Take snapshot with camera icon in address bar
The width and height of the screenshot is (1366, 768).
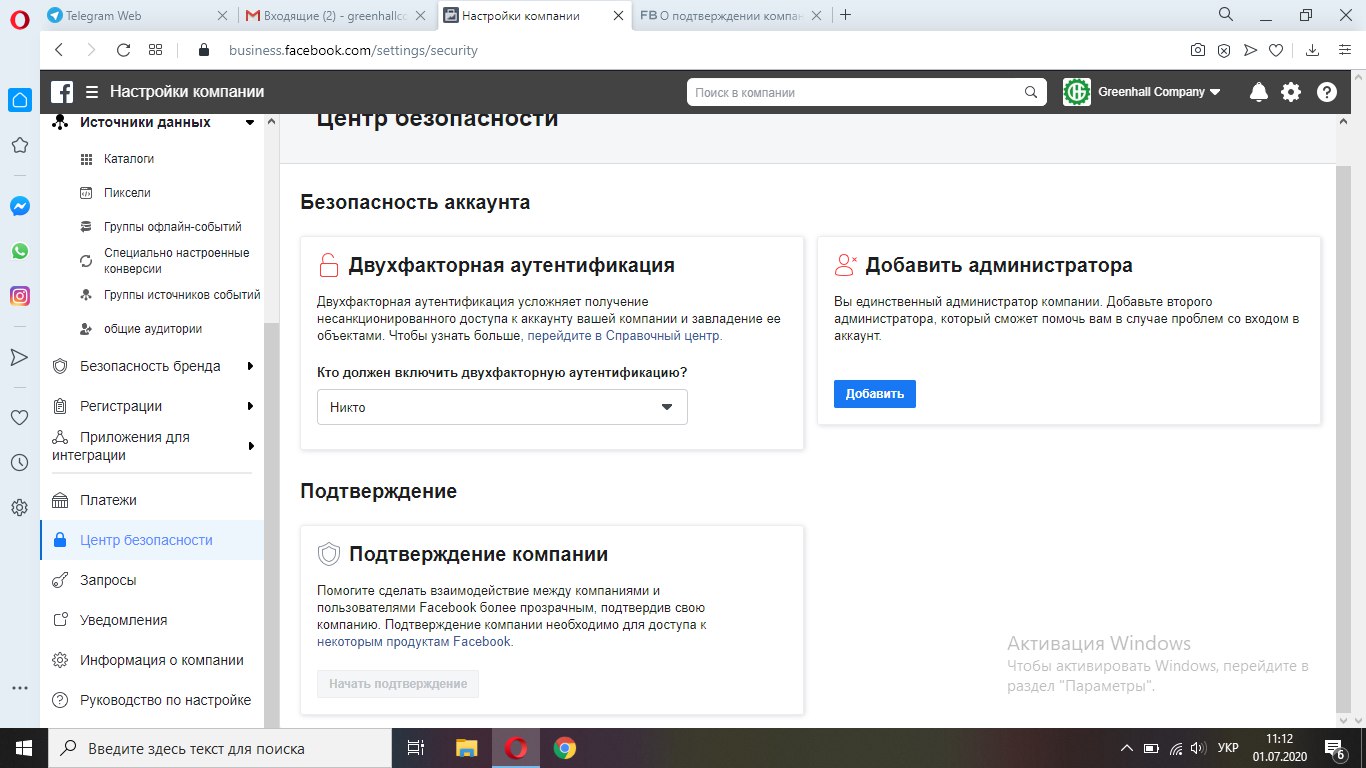click(1198, 50)
